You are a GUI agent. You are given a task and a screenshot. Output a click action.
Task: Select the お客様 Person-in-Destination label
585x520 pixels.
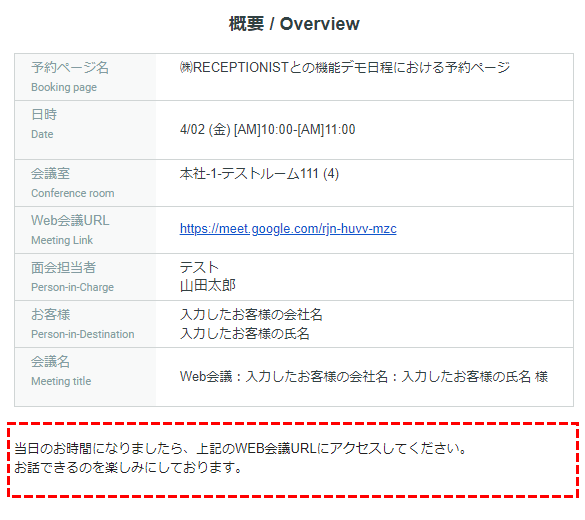pos(82,324)
